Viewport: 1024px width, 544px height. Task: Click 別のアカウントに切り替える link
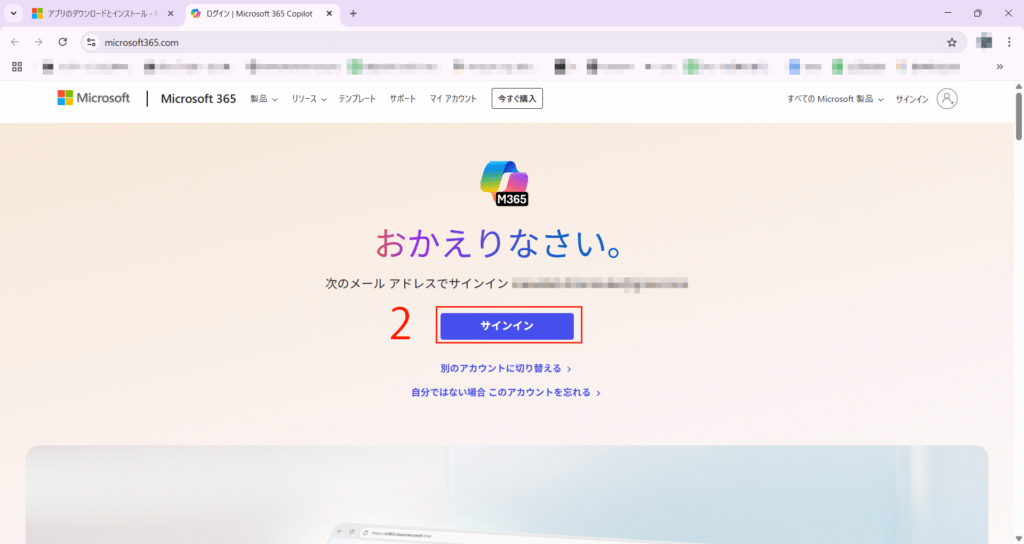point(506,368)
